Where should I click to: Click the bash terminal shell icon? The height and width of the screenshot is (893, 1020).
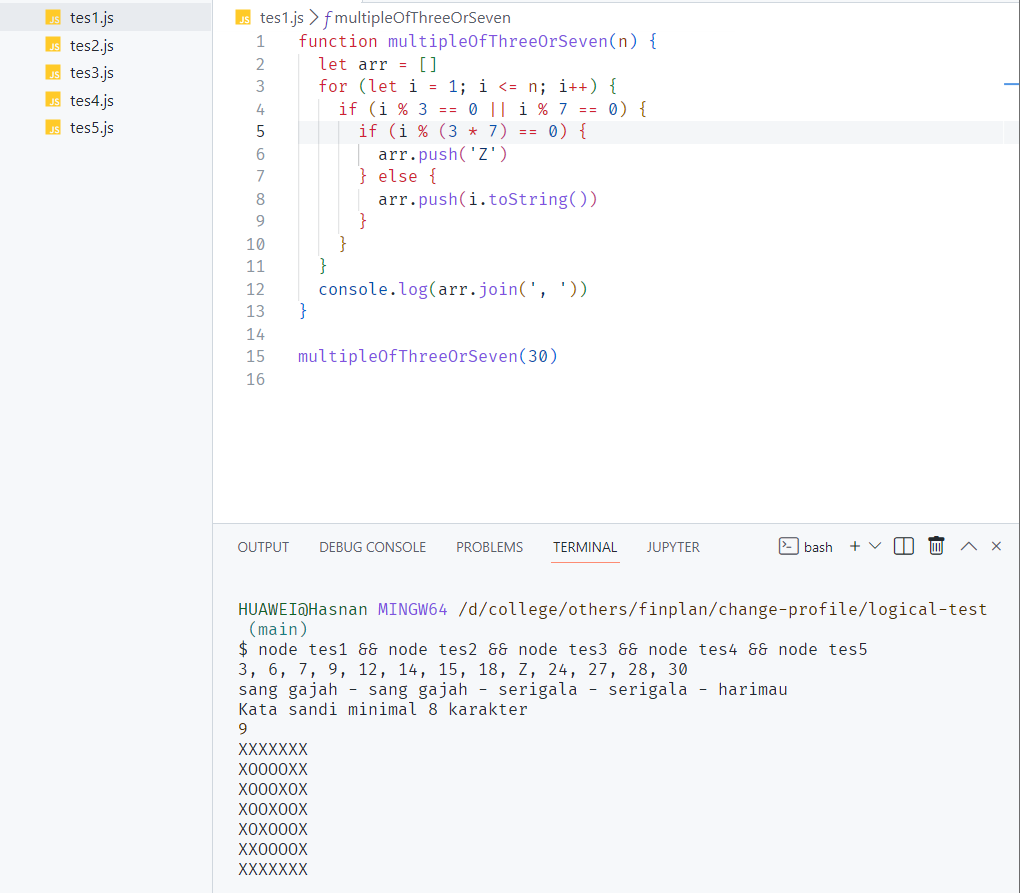(x=790, y=547)
